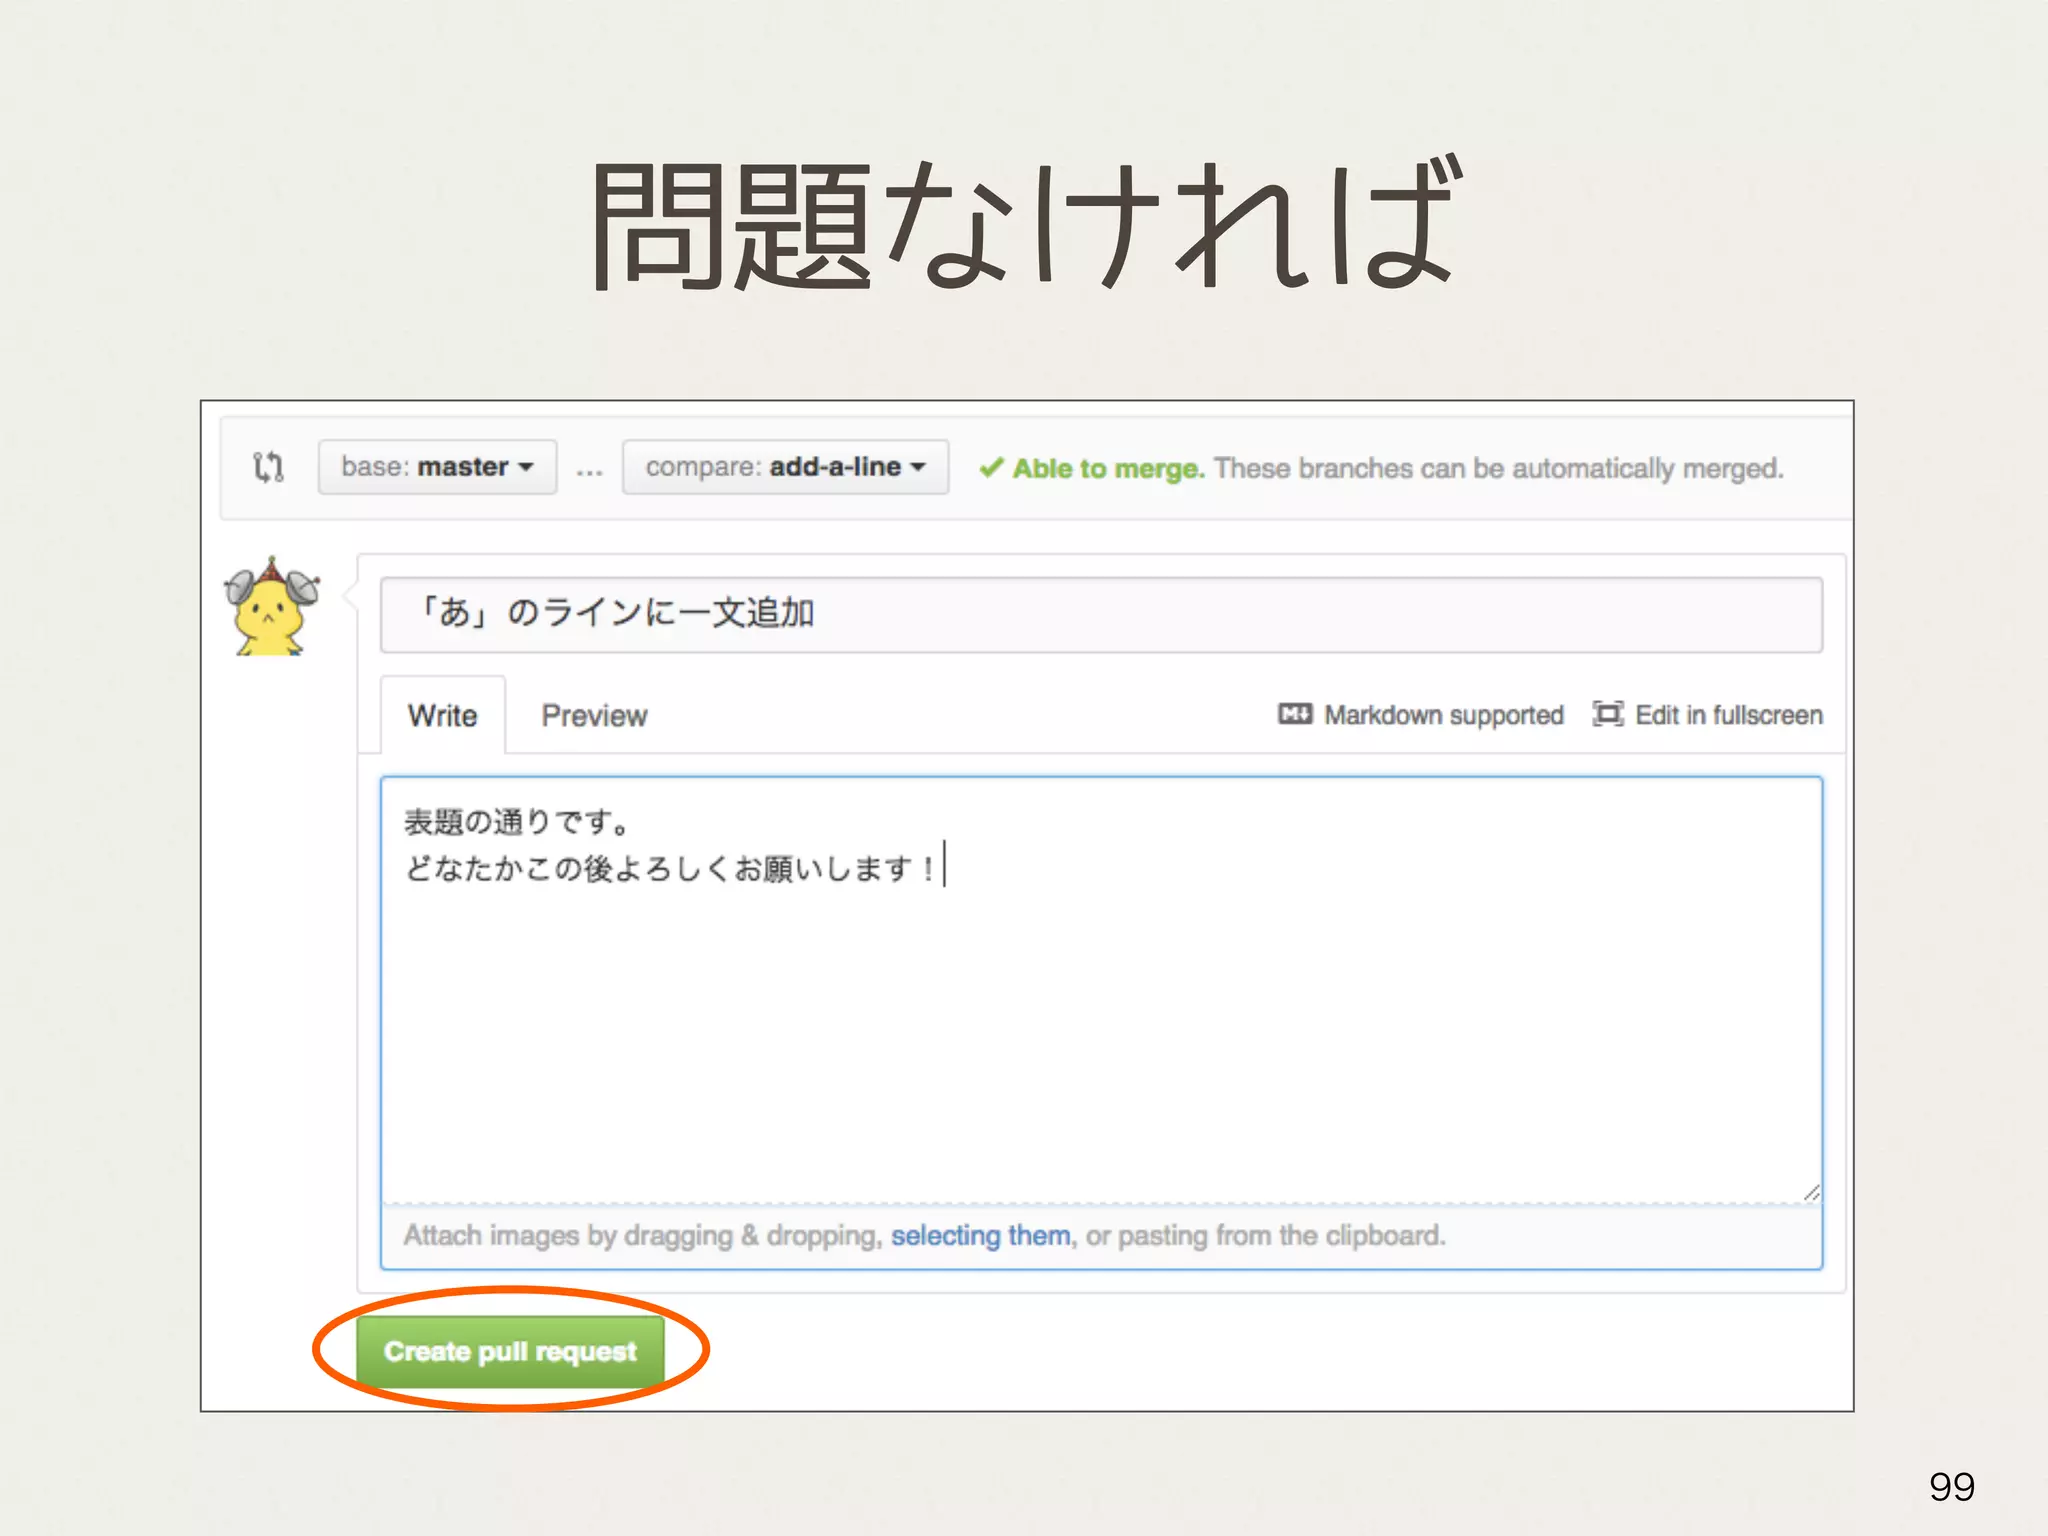Click the branch compare switch icon
This screenshot has width=2048, height=1536.
pos(268,467)
